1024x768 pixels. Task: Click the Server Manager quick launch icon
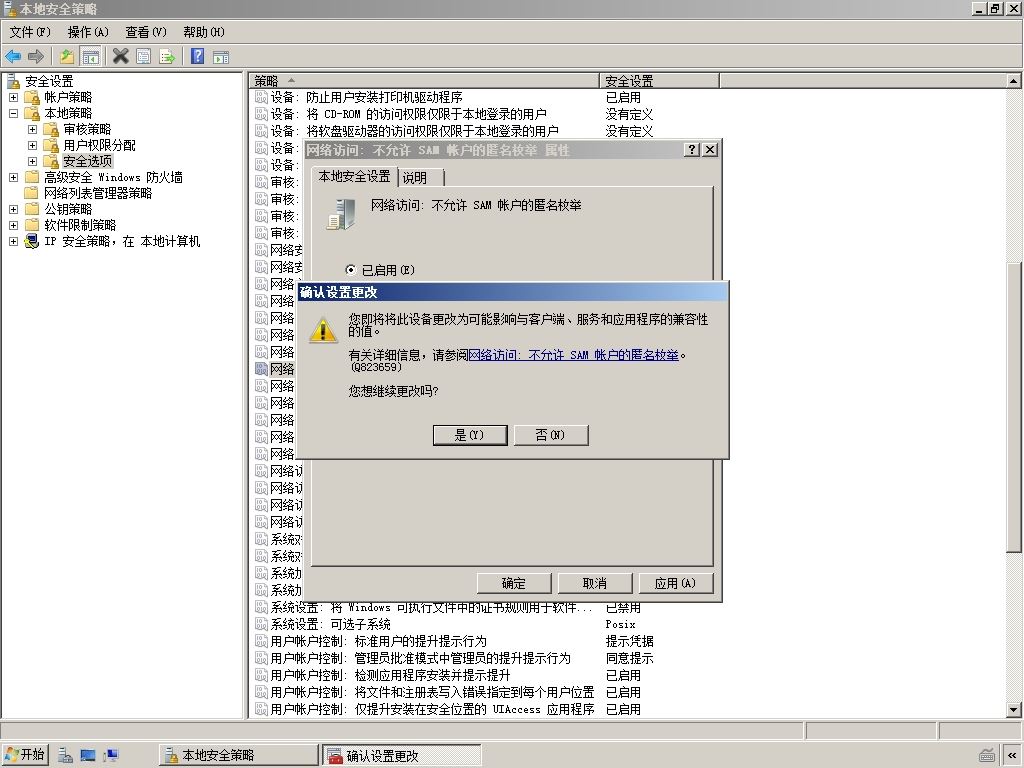pyautogui.click(x=65, y=756)
